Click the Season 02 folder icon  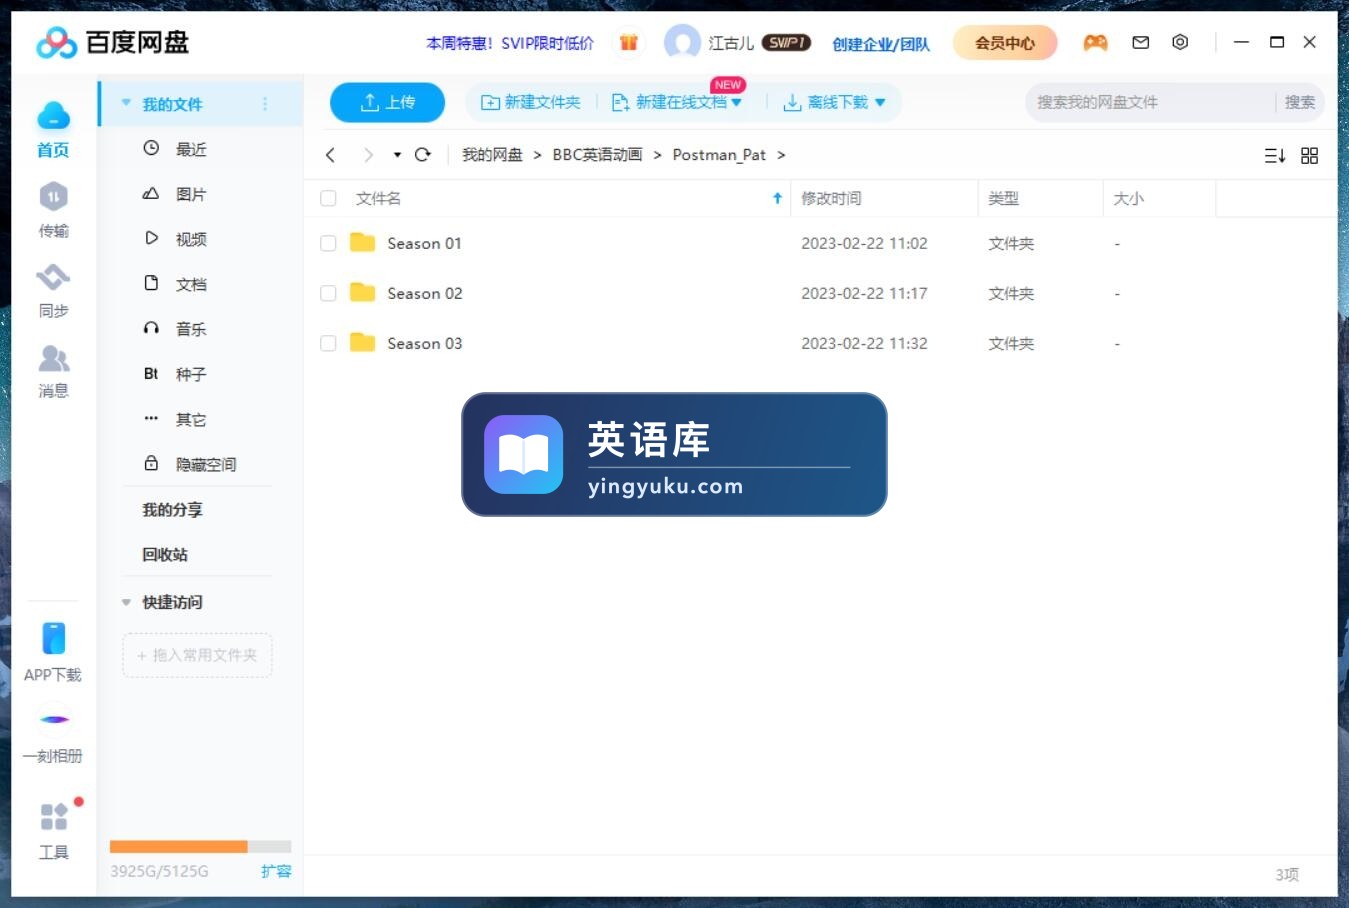tap(362, 293)
